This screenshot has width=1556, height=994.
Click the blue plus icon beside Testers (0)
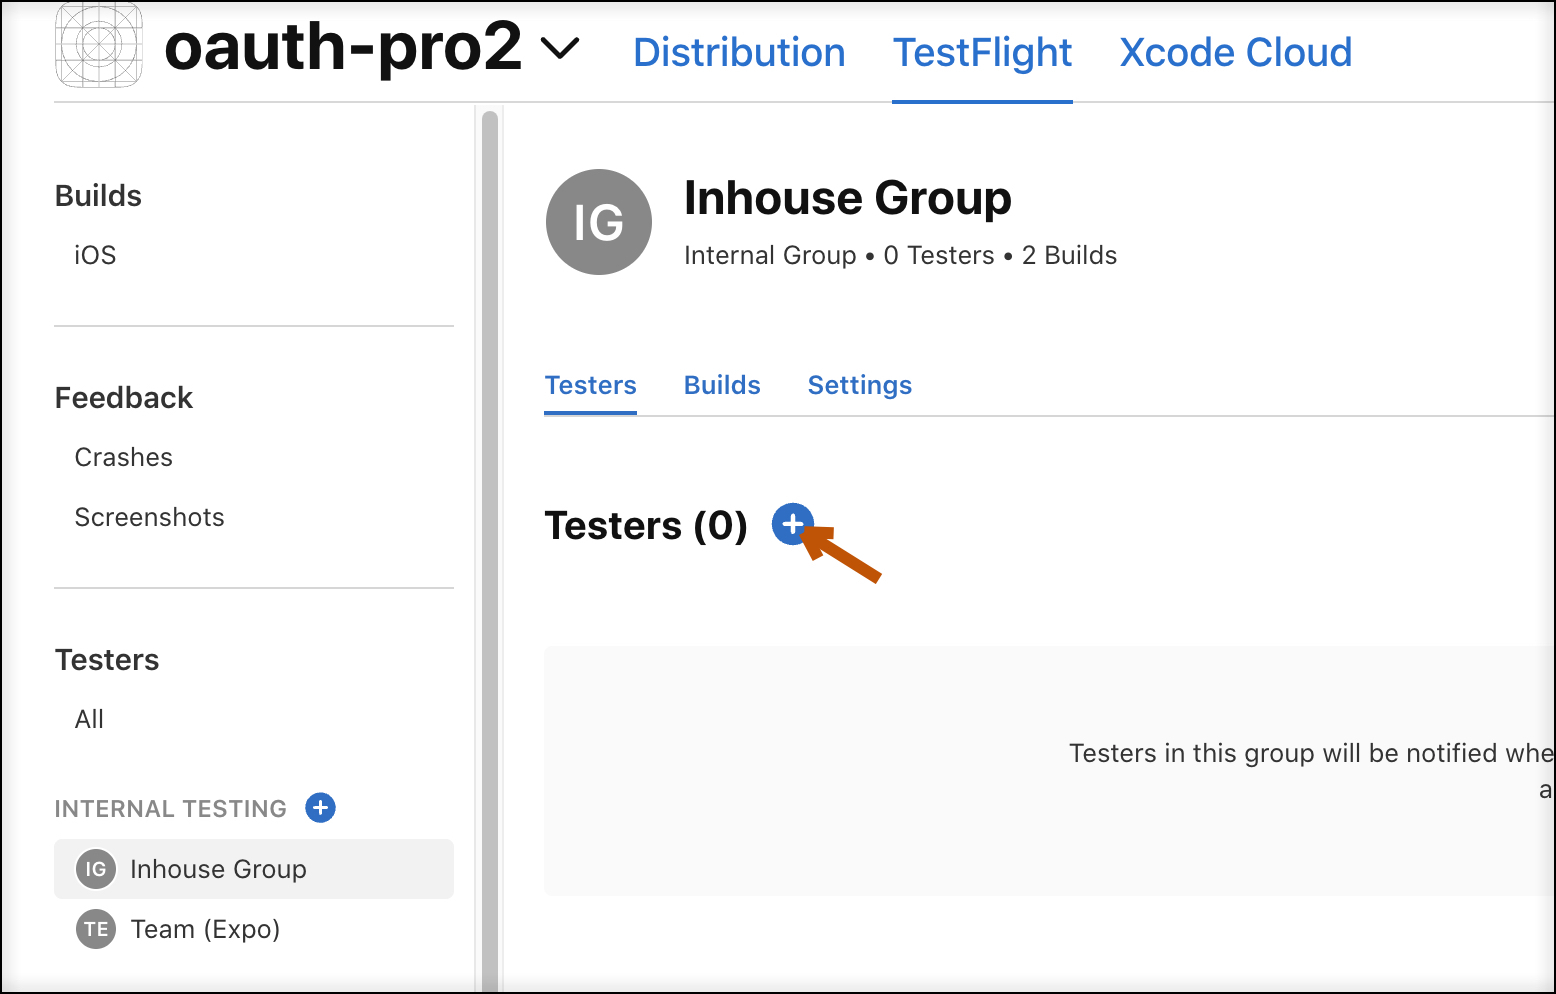pos(792,524)
